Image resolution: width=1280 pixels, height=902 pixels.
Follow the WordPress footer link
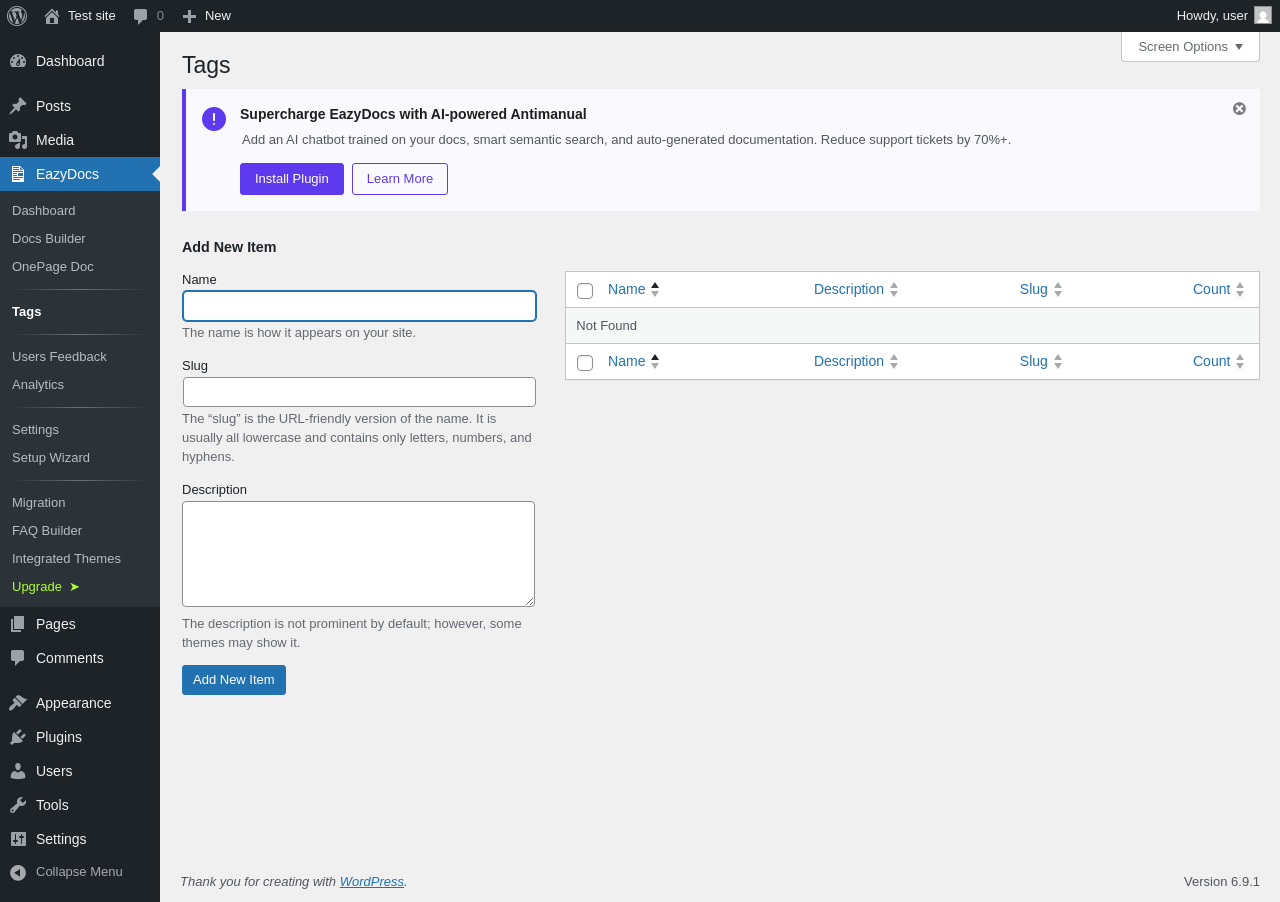click(372, 881)
